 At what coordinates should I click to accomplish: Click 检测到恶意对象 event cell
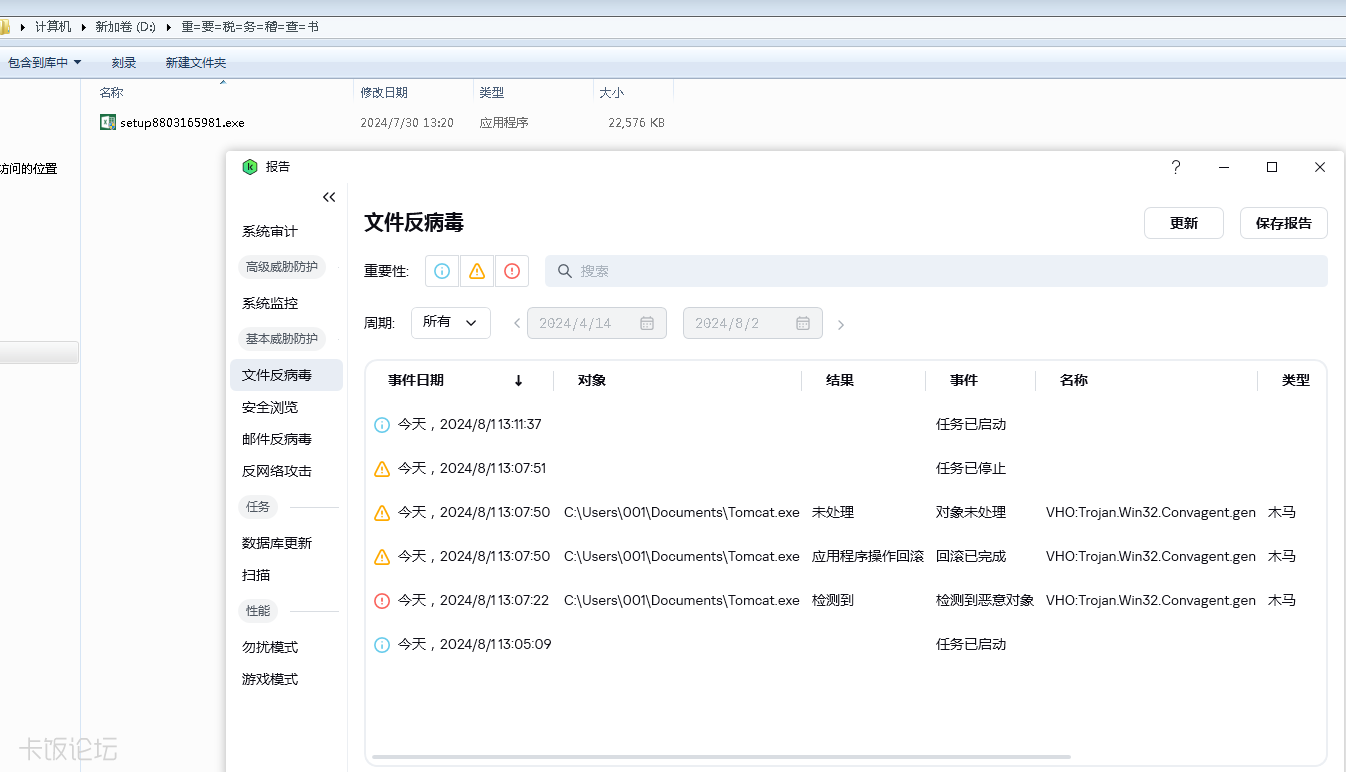coord(985,600)
